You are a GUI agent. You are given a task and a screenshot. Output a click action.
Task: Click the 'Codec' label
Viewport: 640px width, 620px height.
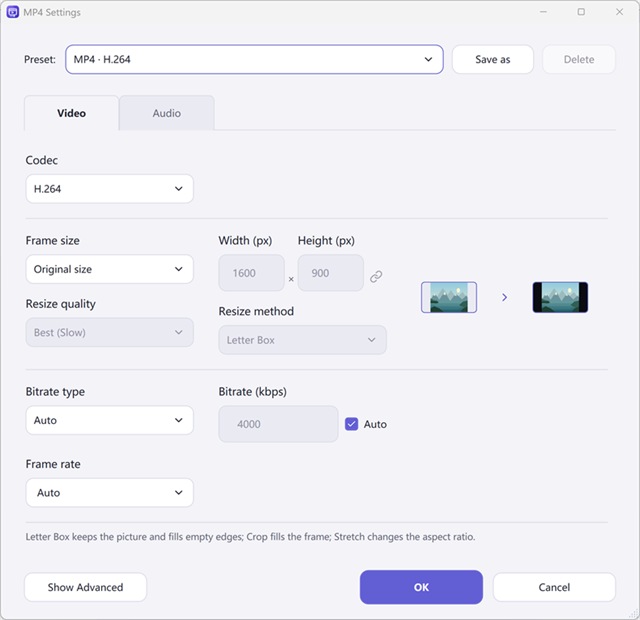pyautogui.click(x=42, y=160)
